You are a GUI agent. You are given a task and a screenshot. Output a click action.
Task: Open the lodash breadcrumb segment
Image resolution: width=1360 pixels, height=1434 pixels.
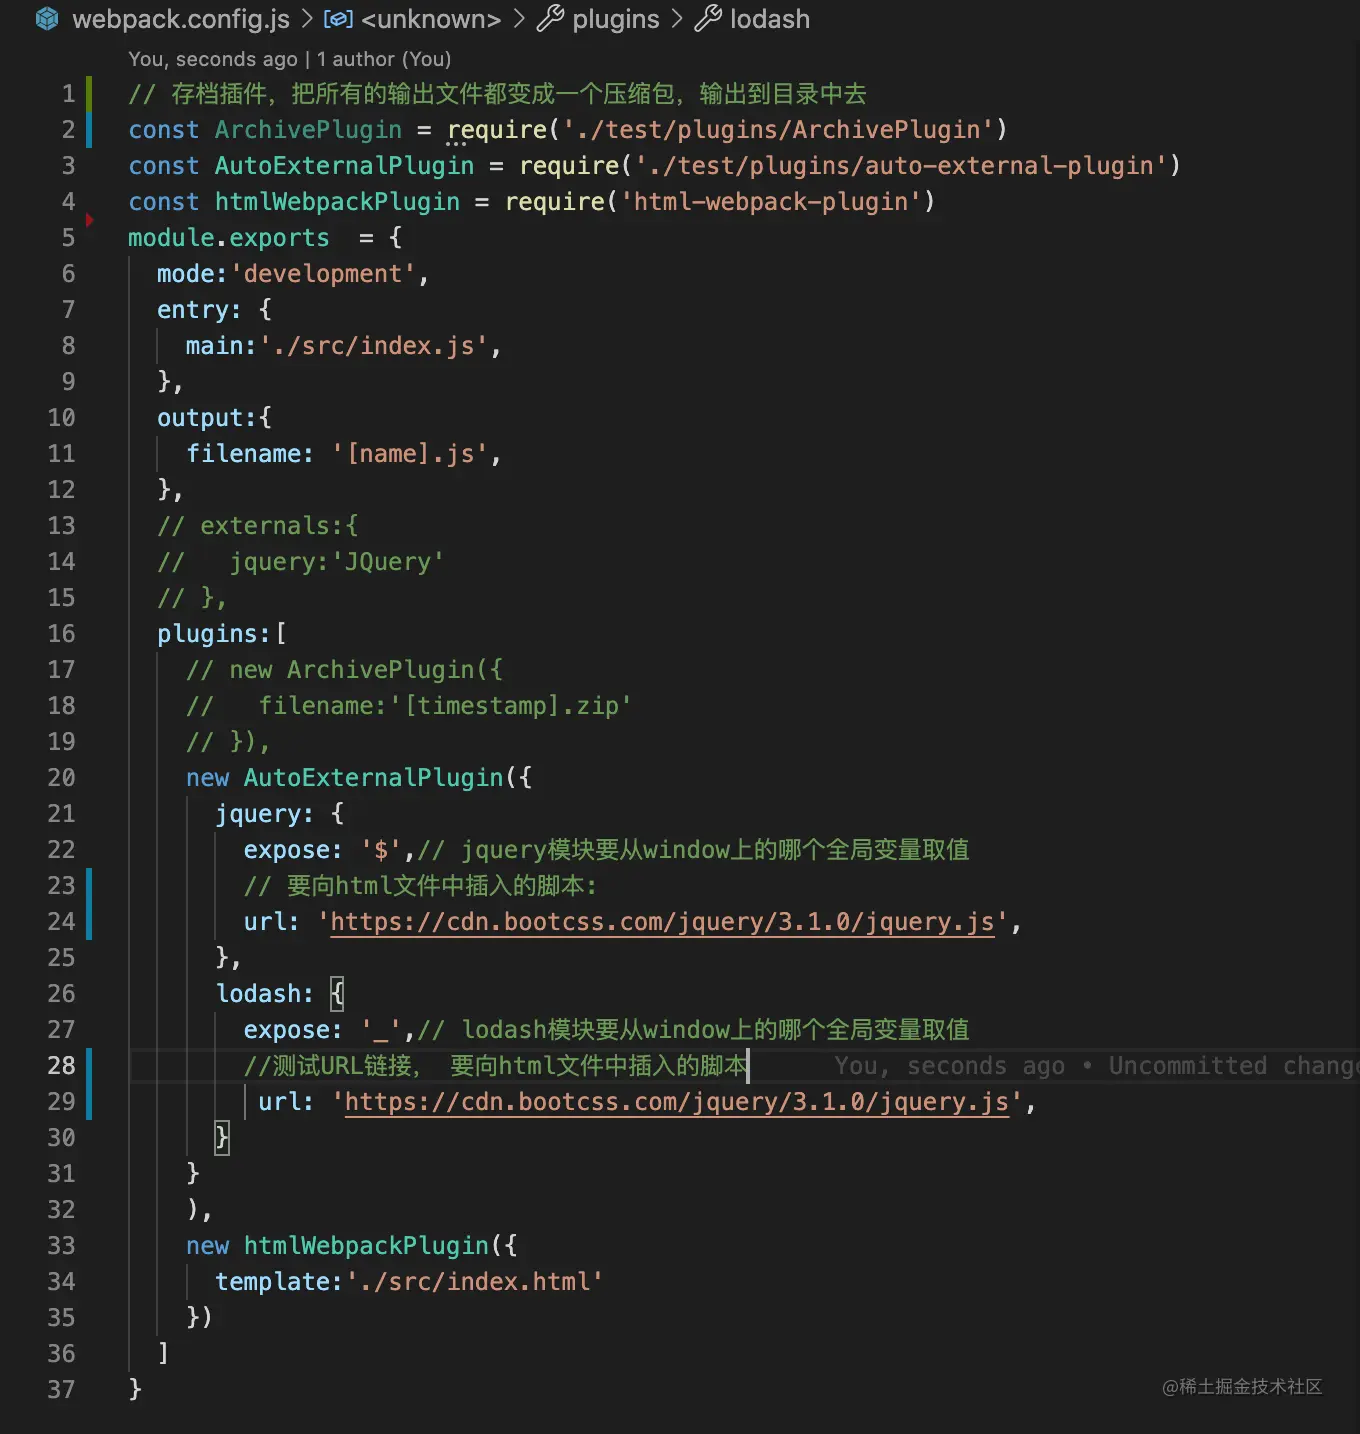770,19
